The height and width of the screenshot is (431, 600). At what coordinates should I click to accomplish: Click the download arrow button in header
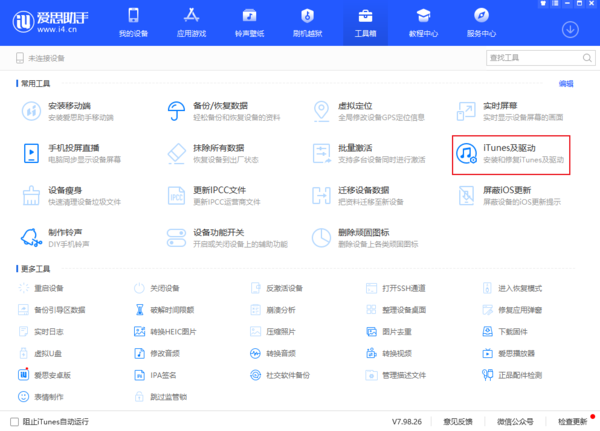coord(572,29)
